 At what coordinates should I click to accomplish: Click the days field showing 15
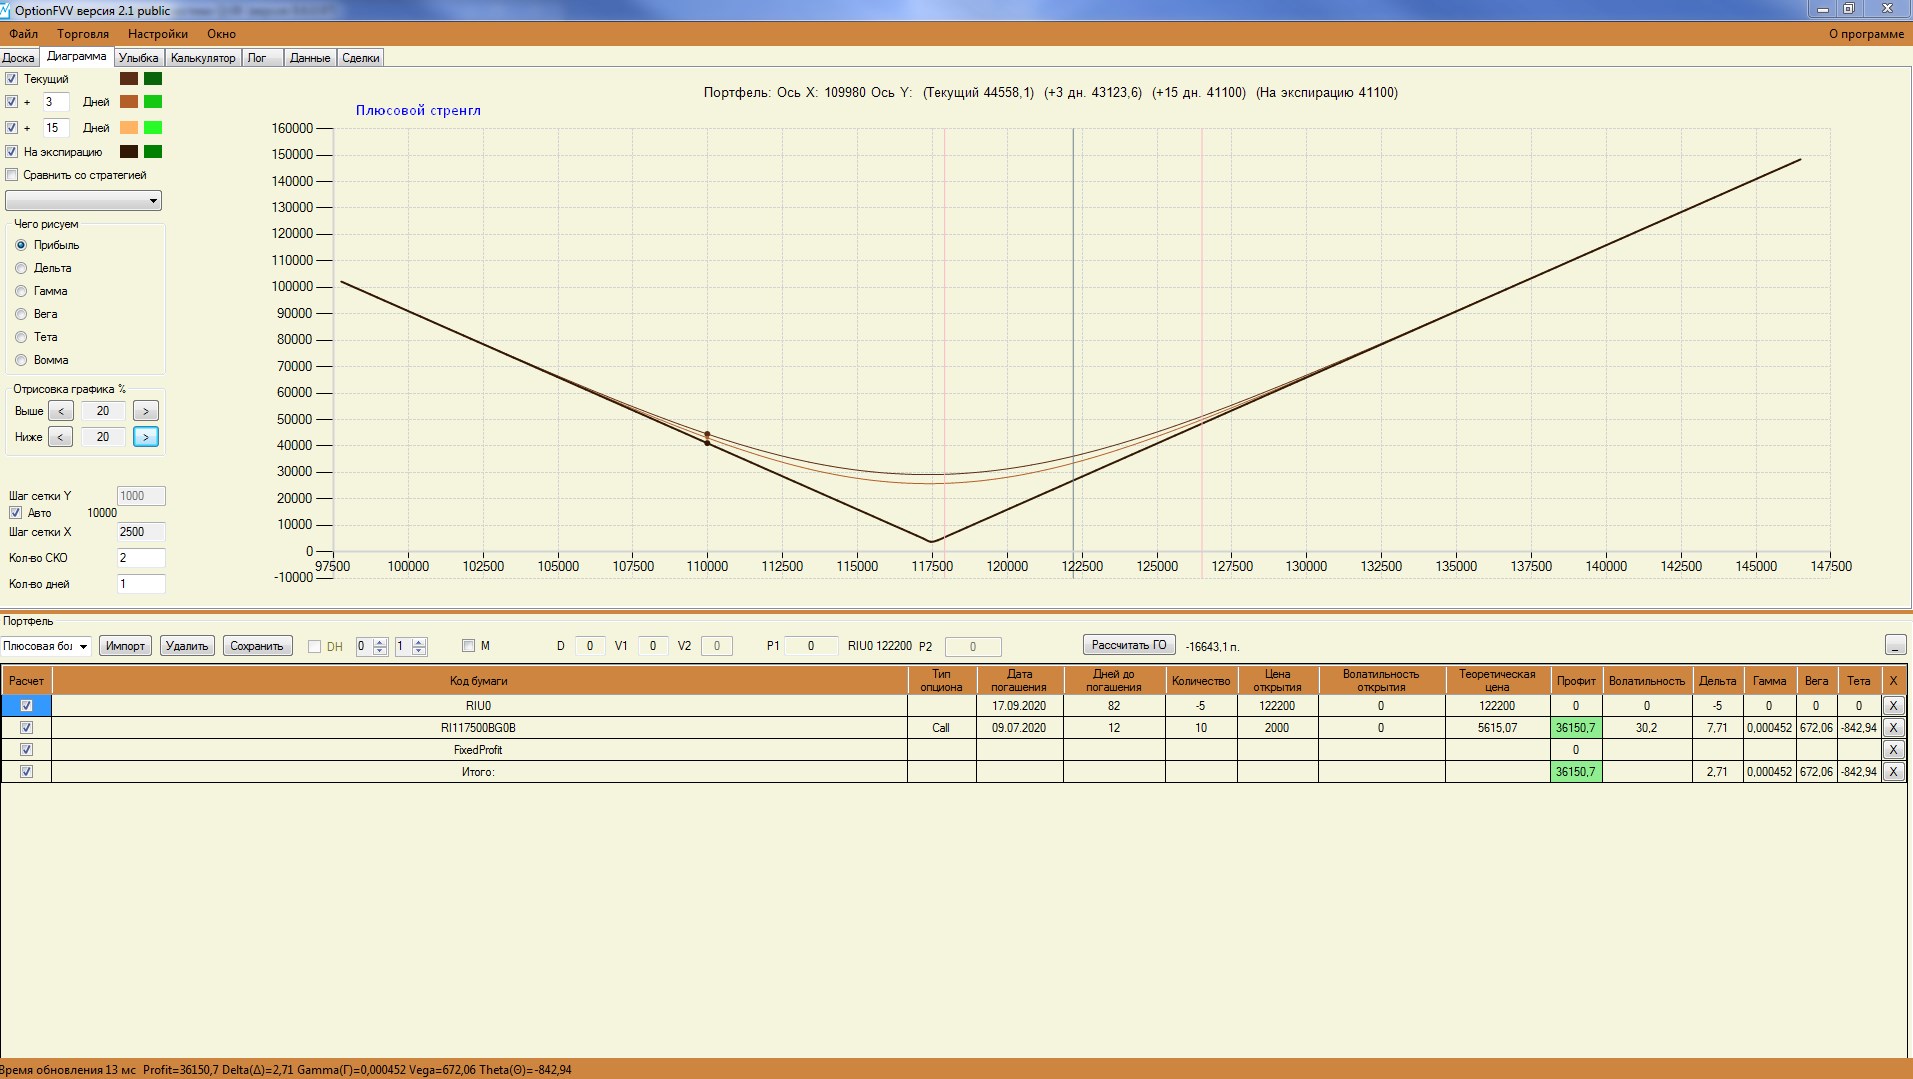click(56, 128)
